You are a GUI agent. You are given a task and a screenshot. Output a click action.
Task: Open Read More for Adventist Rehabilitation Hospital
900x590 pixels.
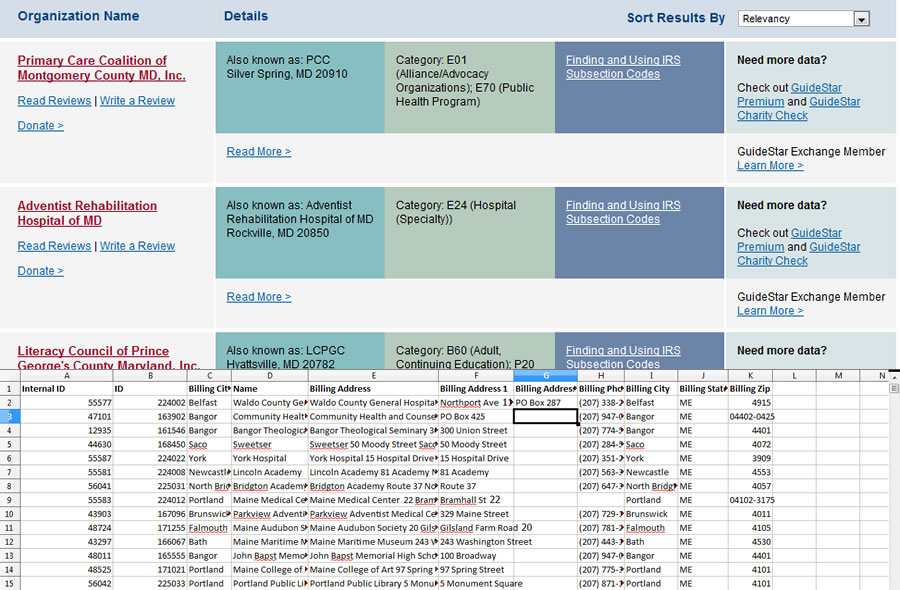[259, 297]
